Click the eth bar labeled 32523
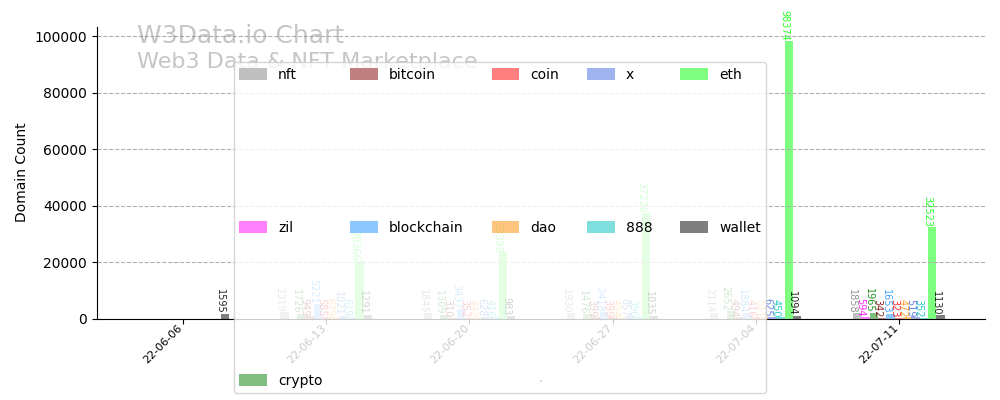 pos(932,273)
